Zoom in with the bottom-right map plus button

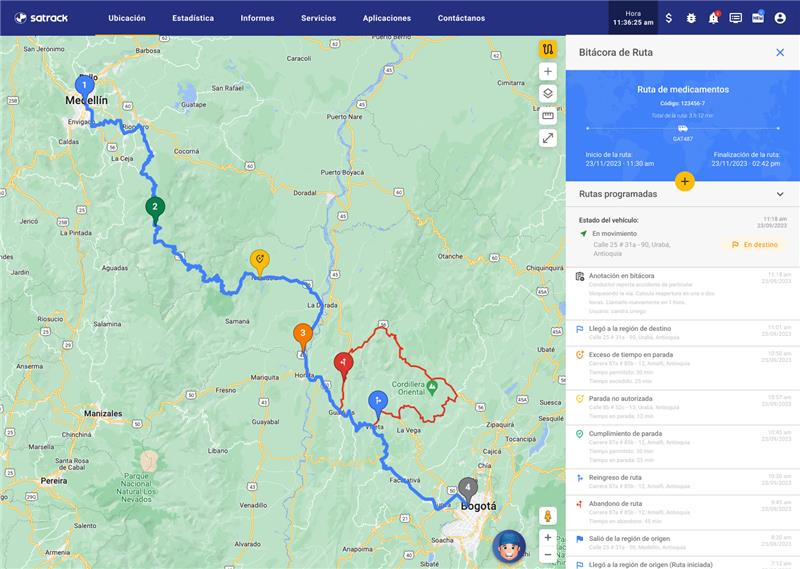pos(548,537)
